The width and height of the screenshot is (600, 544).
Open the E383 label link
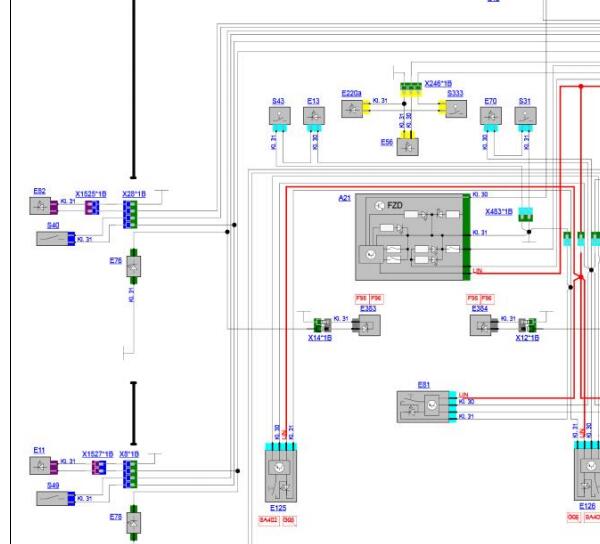(368, 308)
